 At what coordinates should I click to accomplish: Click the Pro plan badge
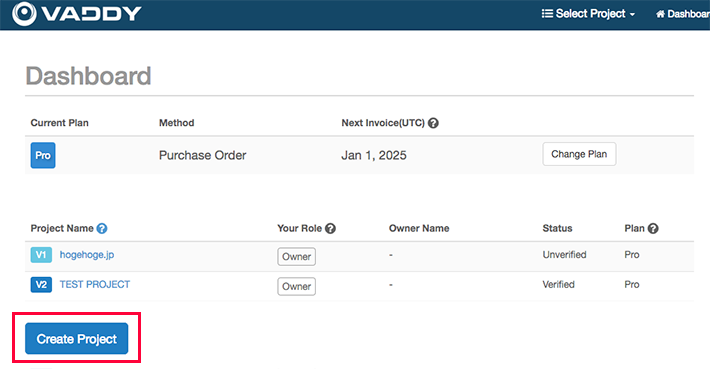tap(43, 155)
